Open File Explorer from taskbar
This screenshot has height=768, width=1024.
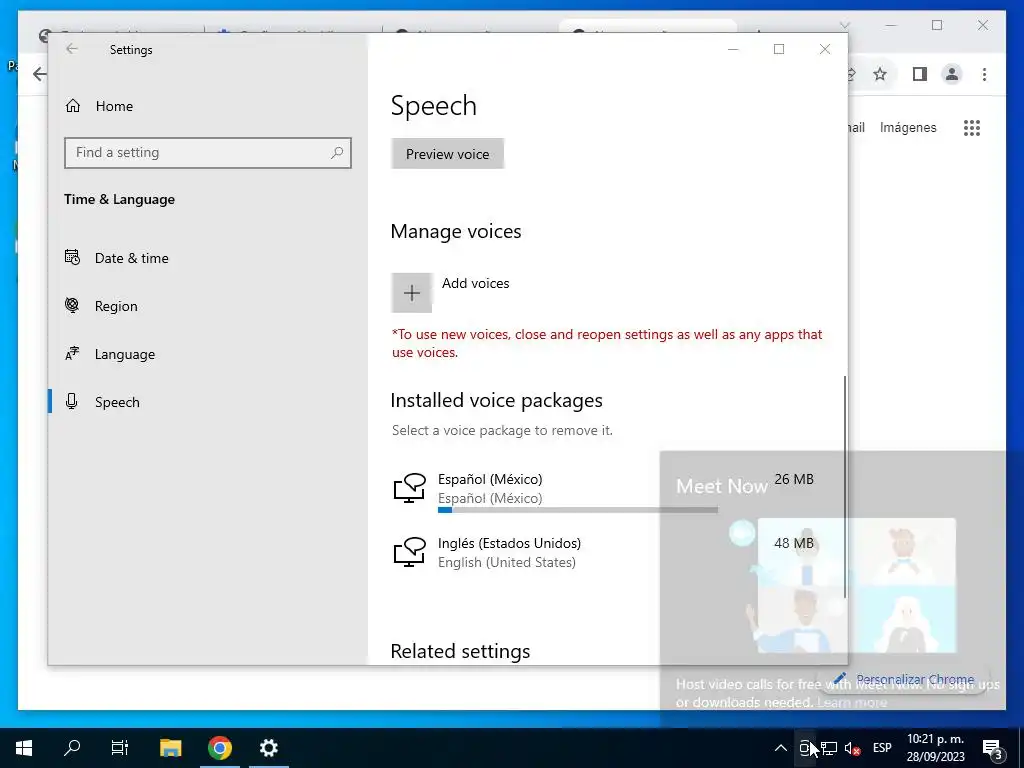point(170,748)
